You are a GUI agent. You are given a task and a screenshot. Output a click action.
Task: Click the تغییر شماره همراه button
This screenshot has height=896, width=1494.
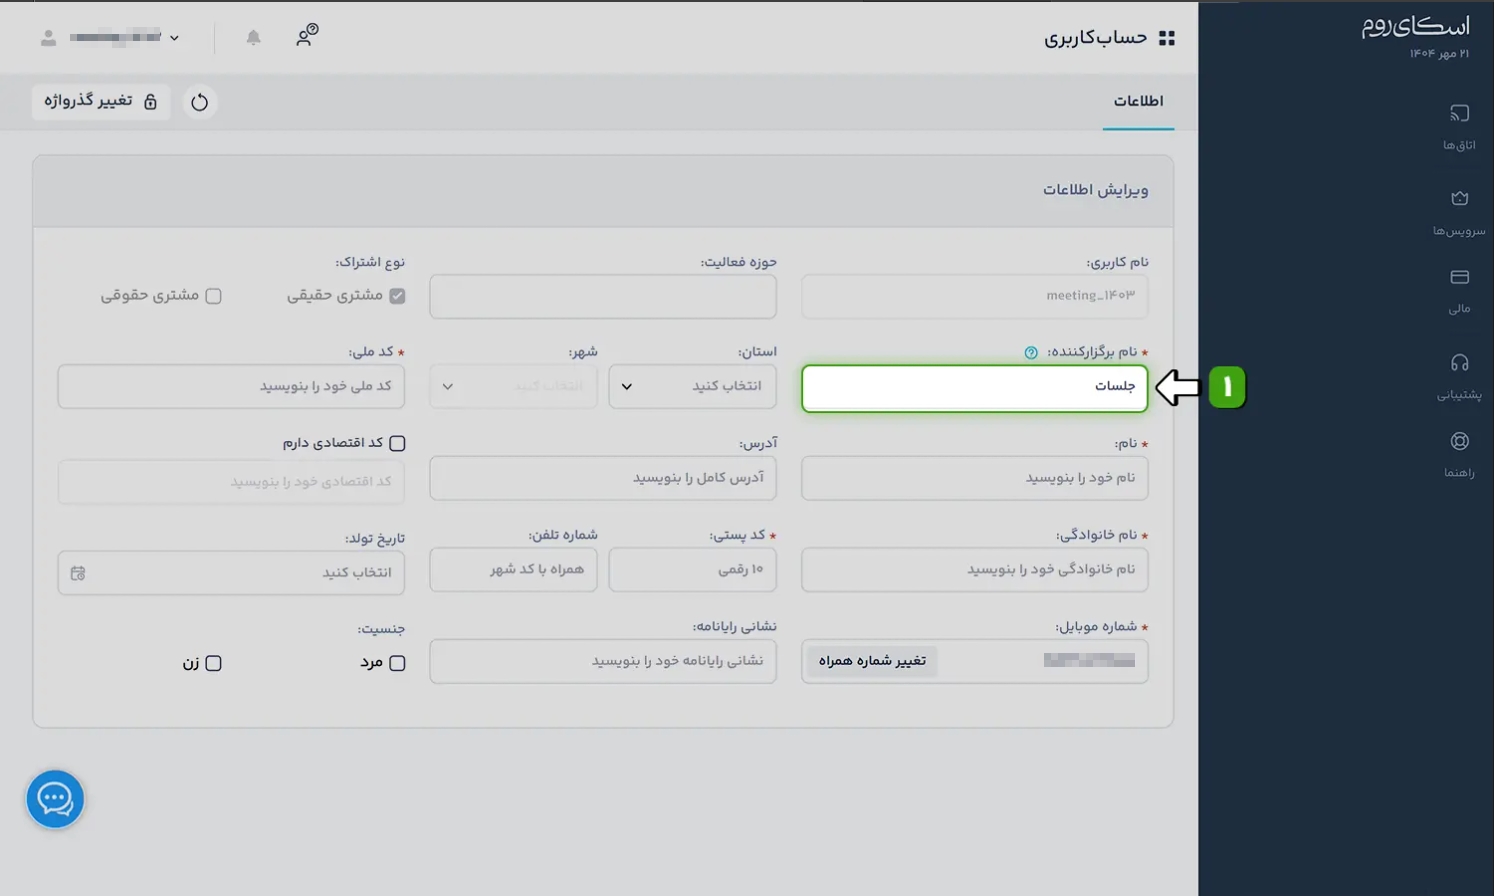tap(872, 661)
